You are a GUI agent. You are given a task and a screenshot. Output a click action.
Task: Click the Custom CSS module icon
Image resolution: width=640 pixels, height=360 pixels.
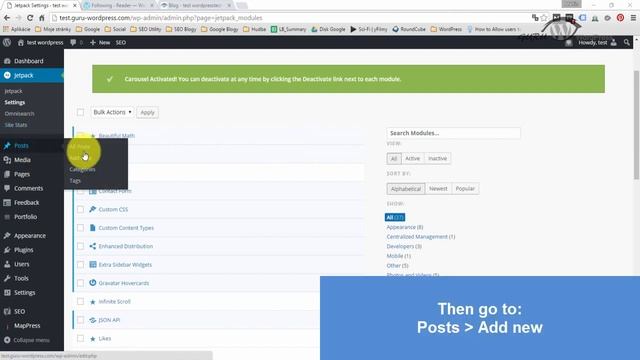pos(93,209)
